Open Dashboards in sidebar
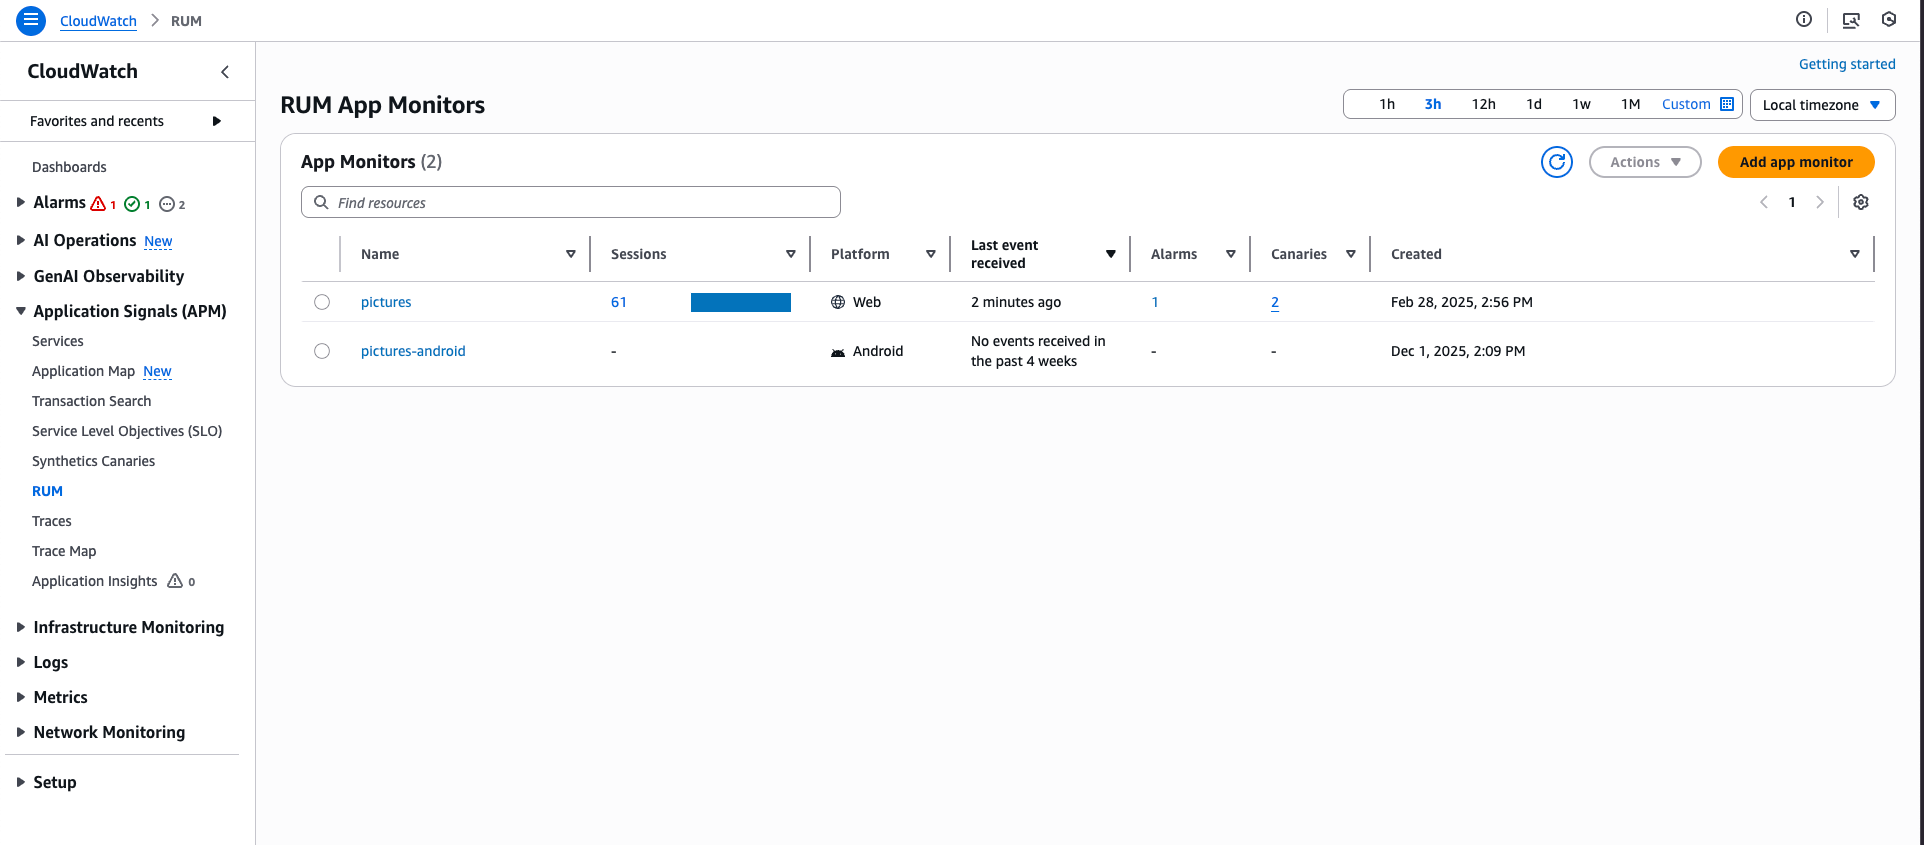 click(69, 167)
